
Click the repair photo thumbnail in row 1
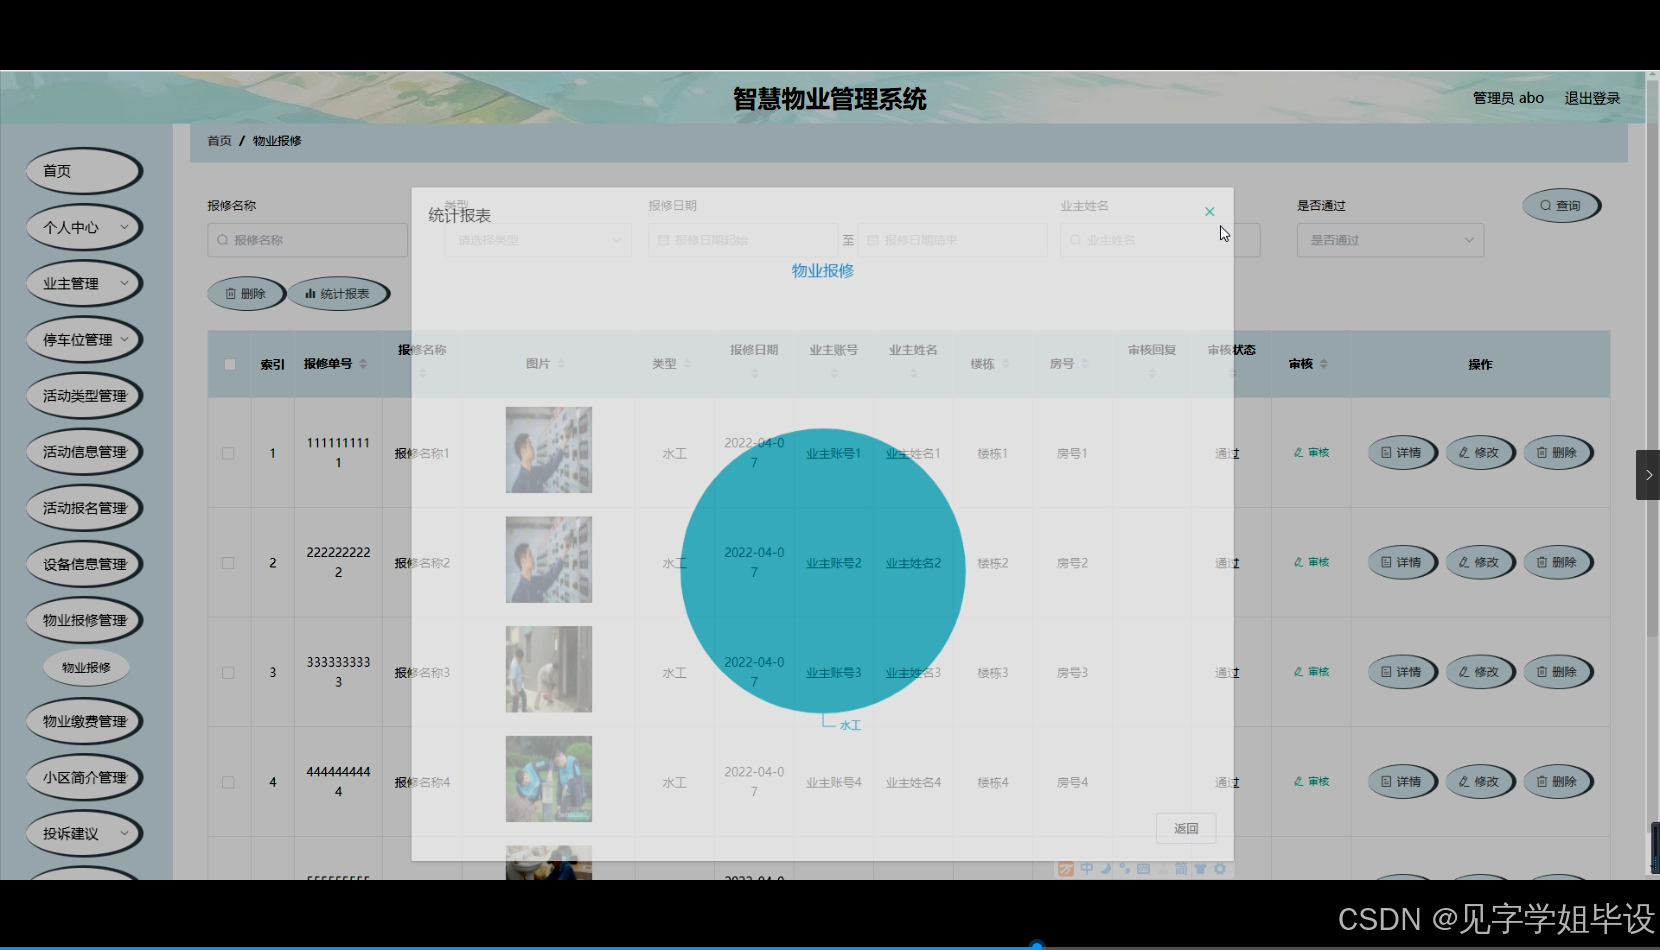click(549, 450)
